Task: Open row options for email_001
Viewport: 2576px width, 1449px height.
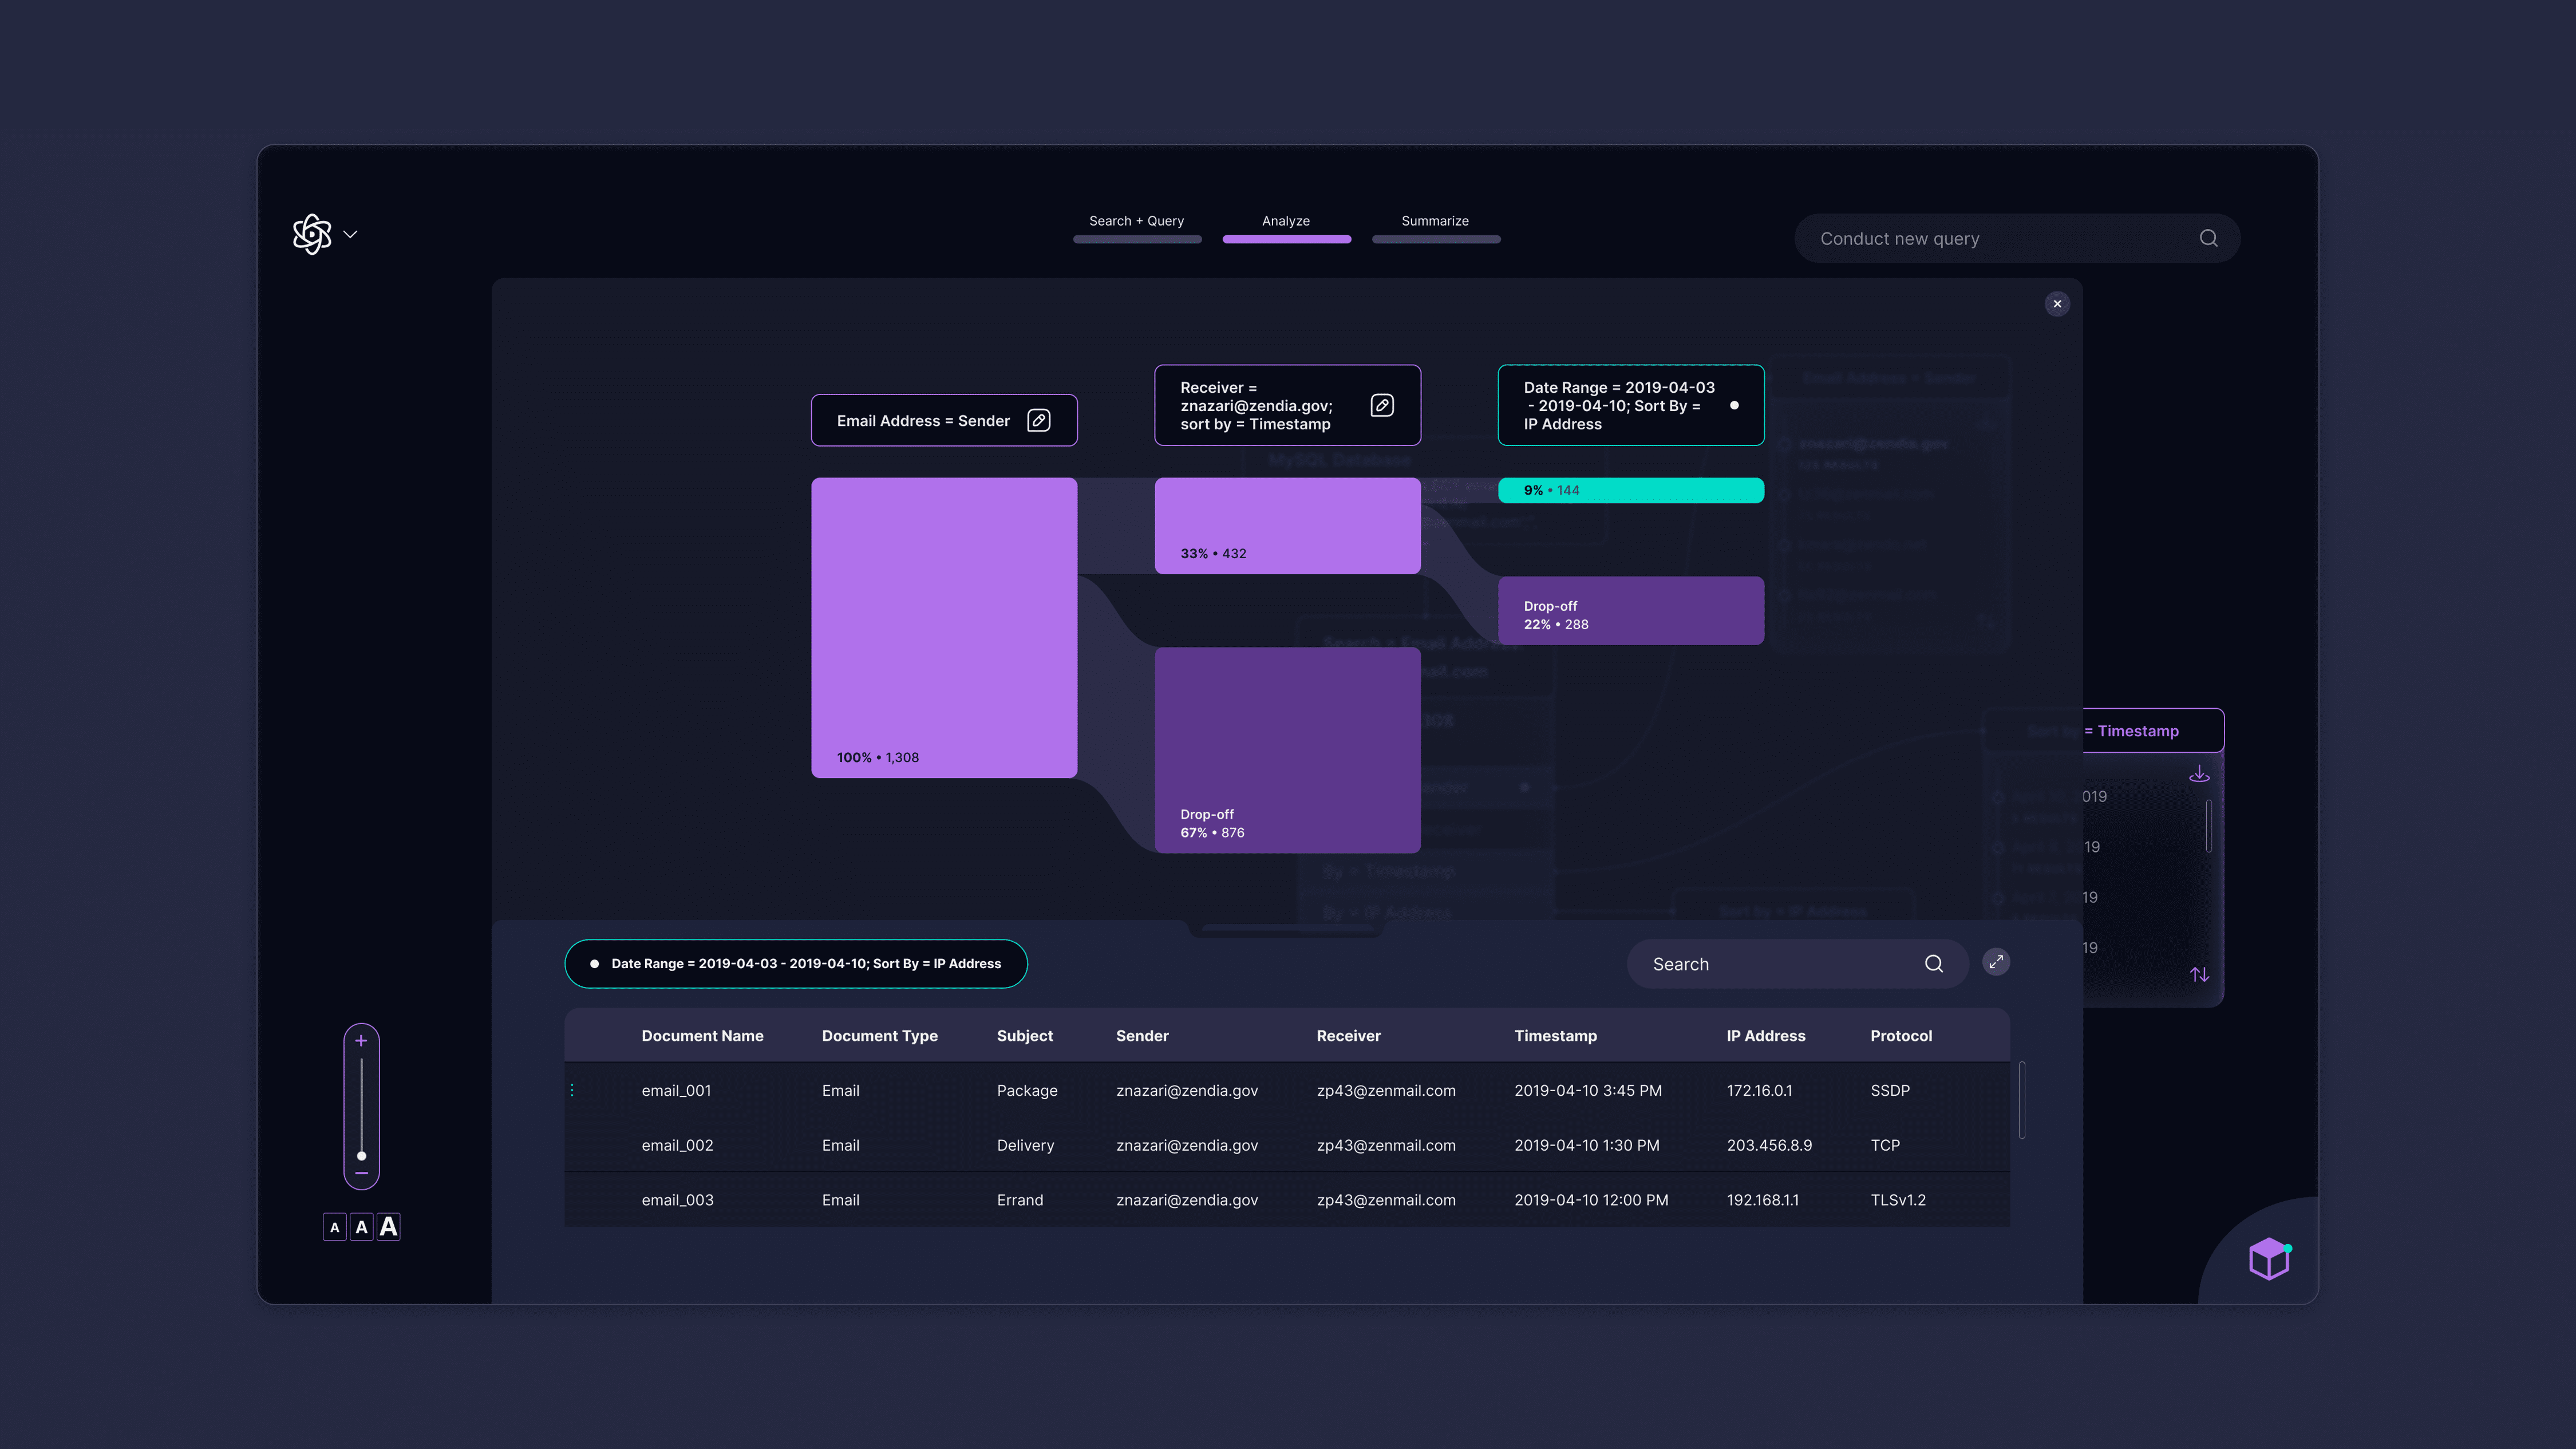Action: click(572, 1090)
